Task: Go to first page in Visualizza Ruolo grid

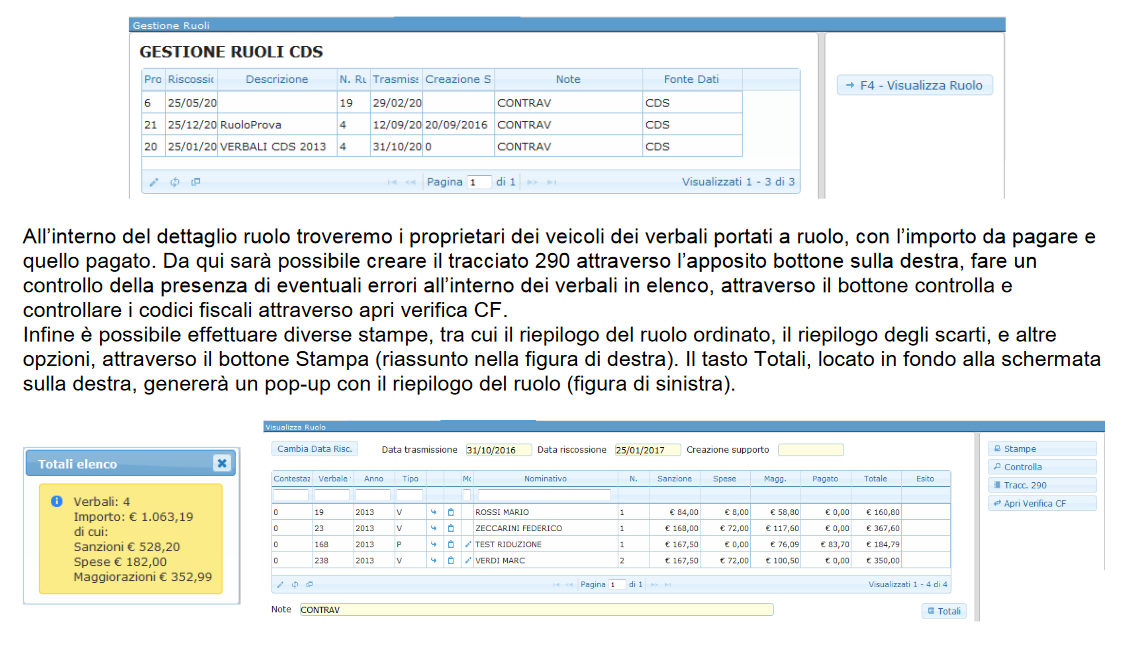Action: click(556, 585)
